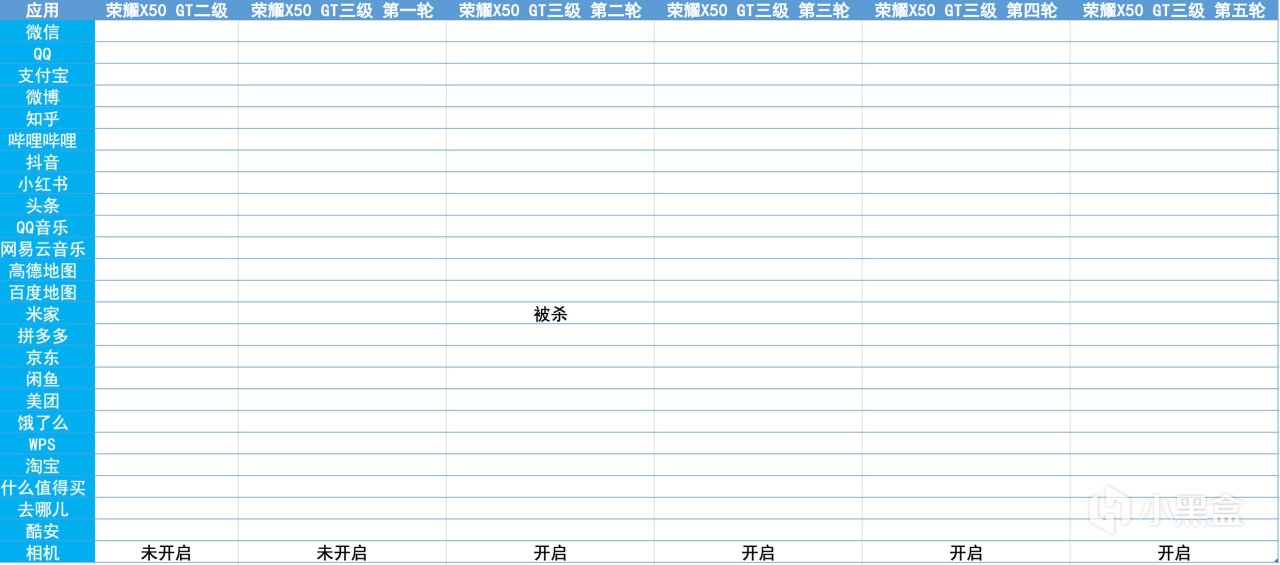Select the 荣耀X50 GT三级 第四轮 column header
Screen dimensions: 1280x565
[x=966, y=10]
